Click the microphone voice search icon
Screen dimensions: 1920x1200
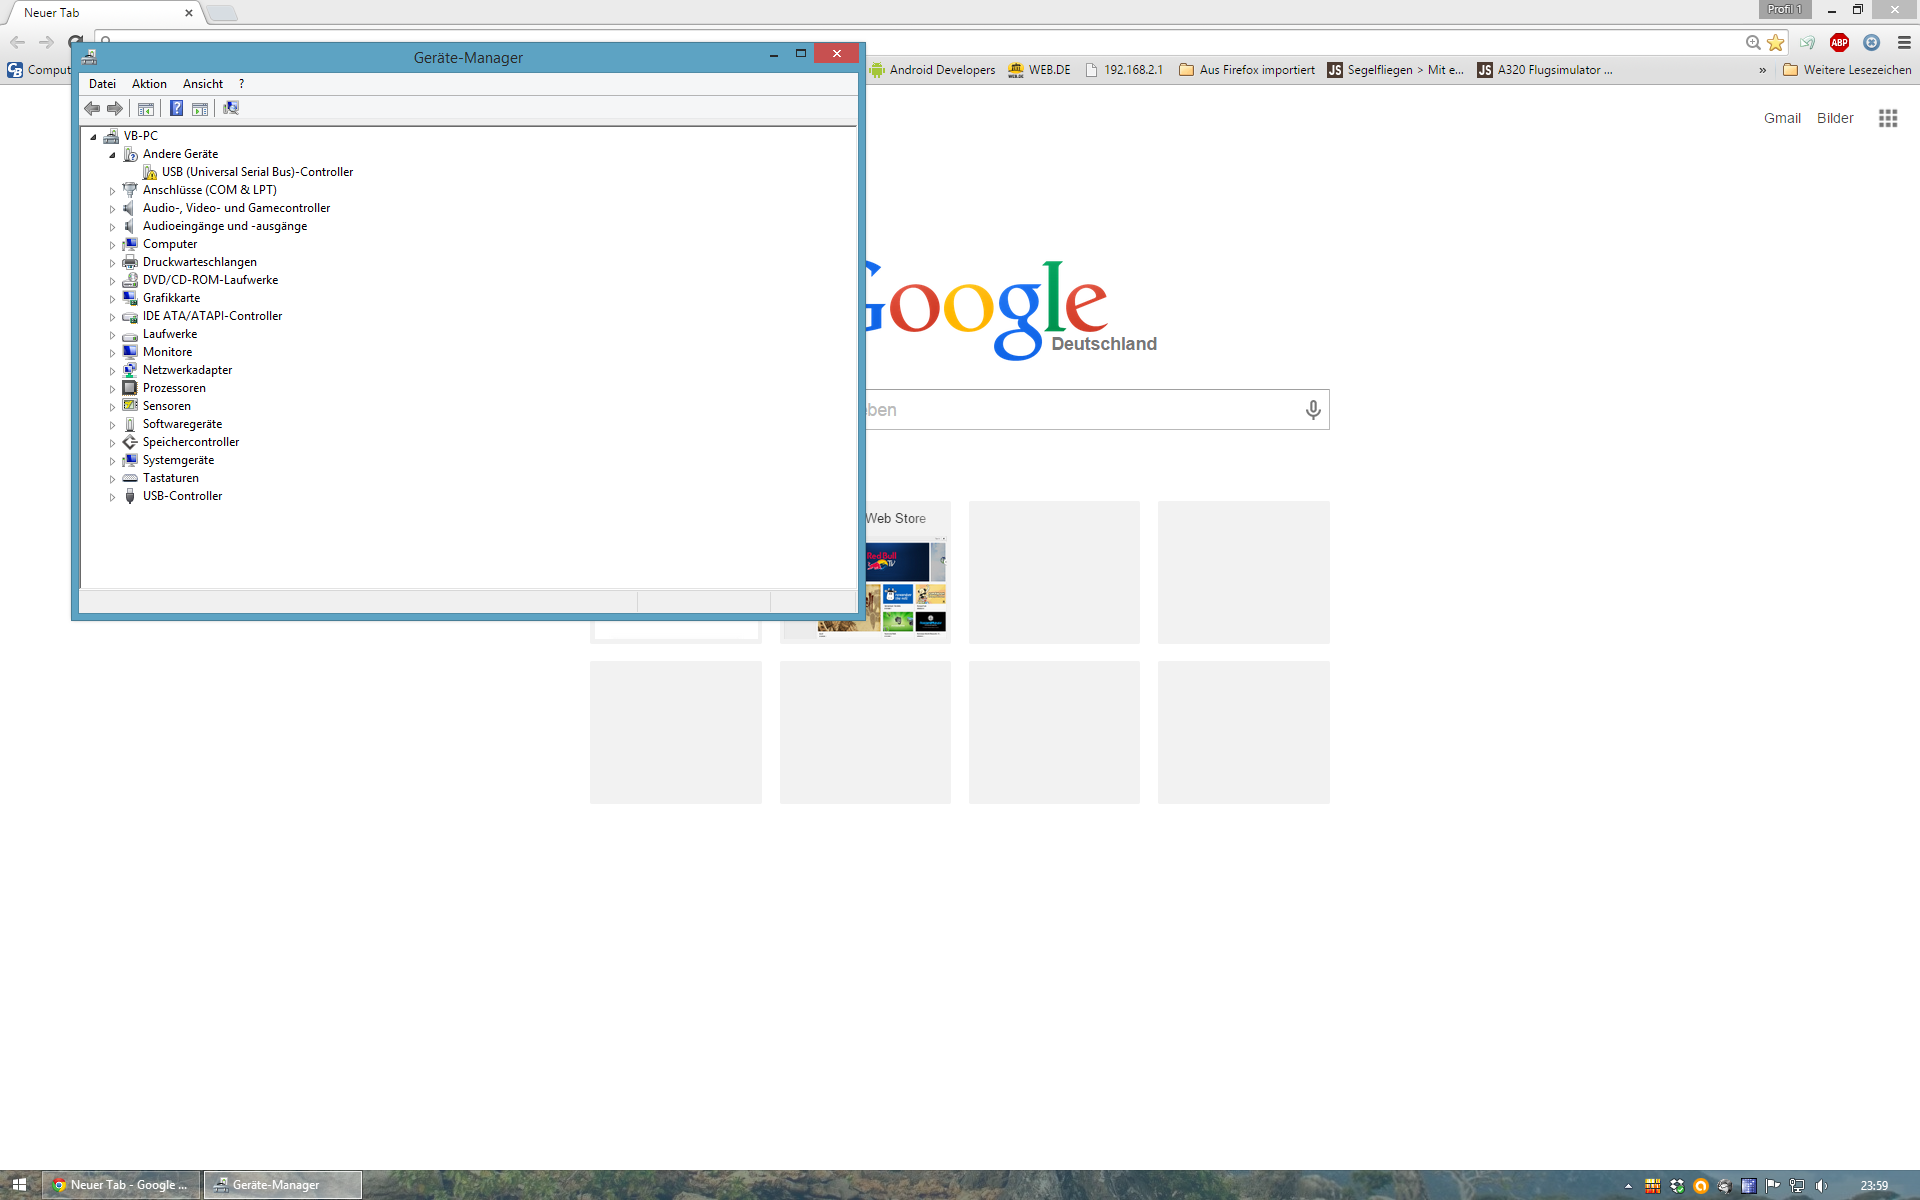pos(1313,410)
